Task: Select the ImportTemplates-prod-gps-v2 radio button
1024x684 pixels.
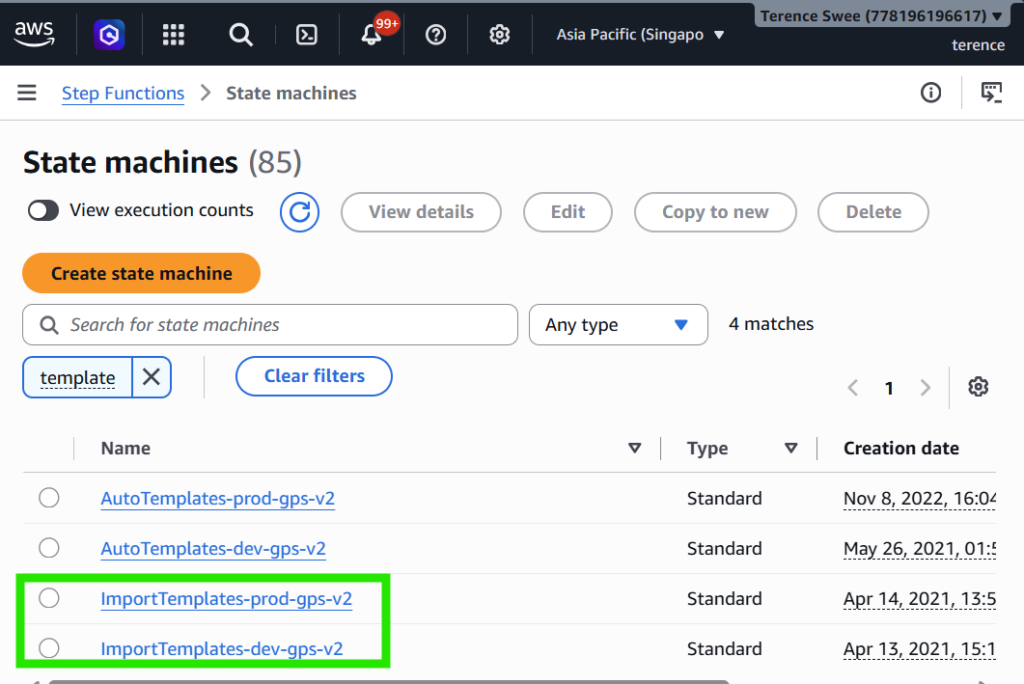Action: point(49,598)
